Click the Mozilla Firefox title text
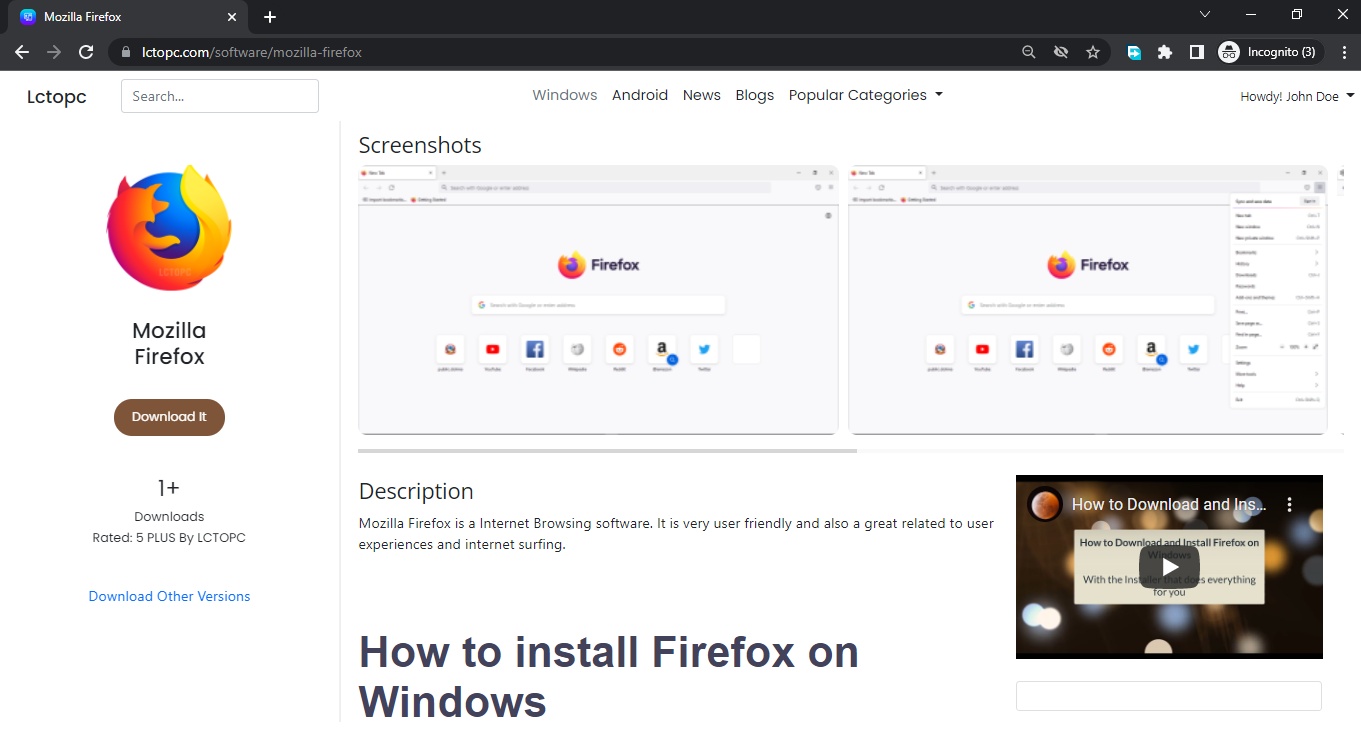Screen dimensions: 1361x733 click(169, 343)
